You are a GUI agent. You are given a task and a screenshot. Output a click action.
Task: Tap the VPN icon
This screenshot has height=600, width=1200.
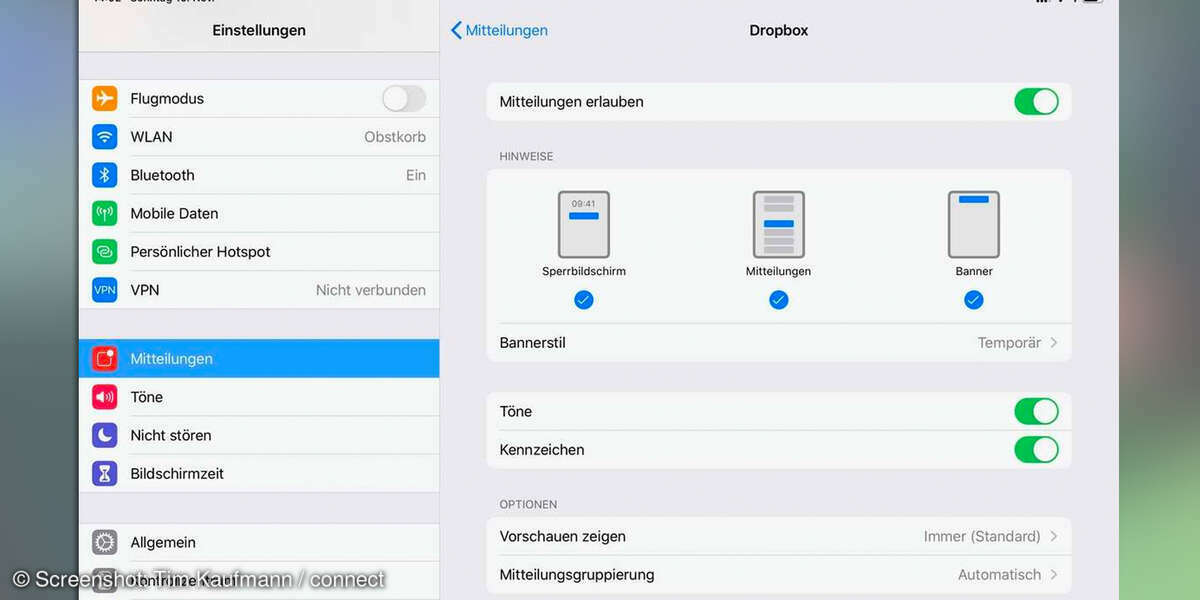point(105,290)
